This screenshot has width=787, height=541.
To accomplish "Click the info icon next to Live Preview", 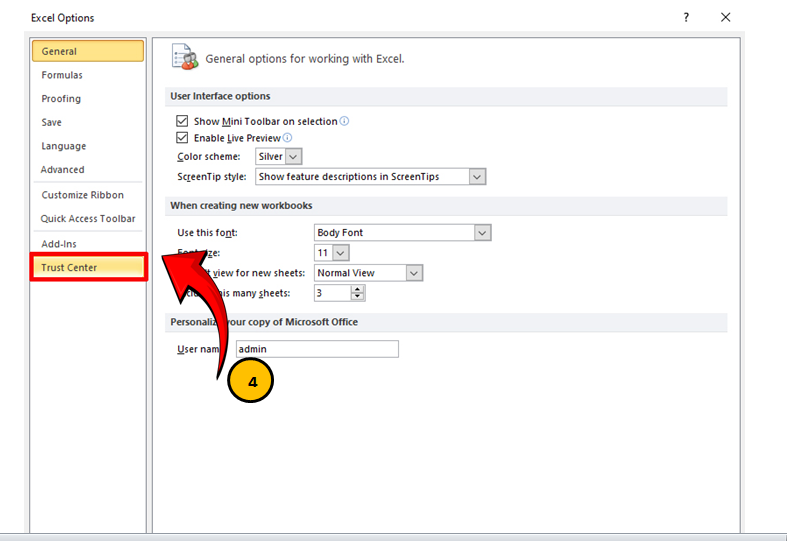I will 287,138.
